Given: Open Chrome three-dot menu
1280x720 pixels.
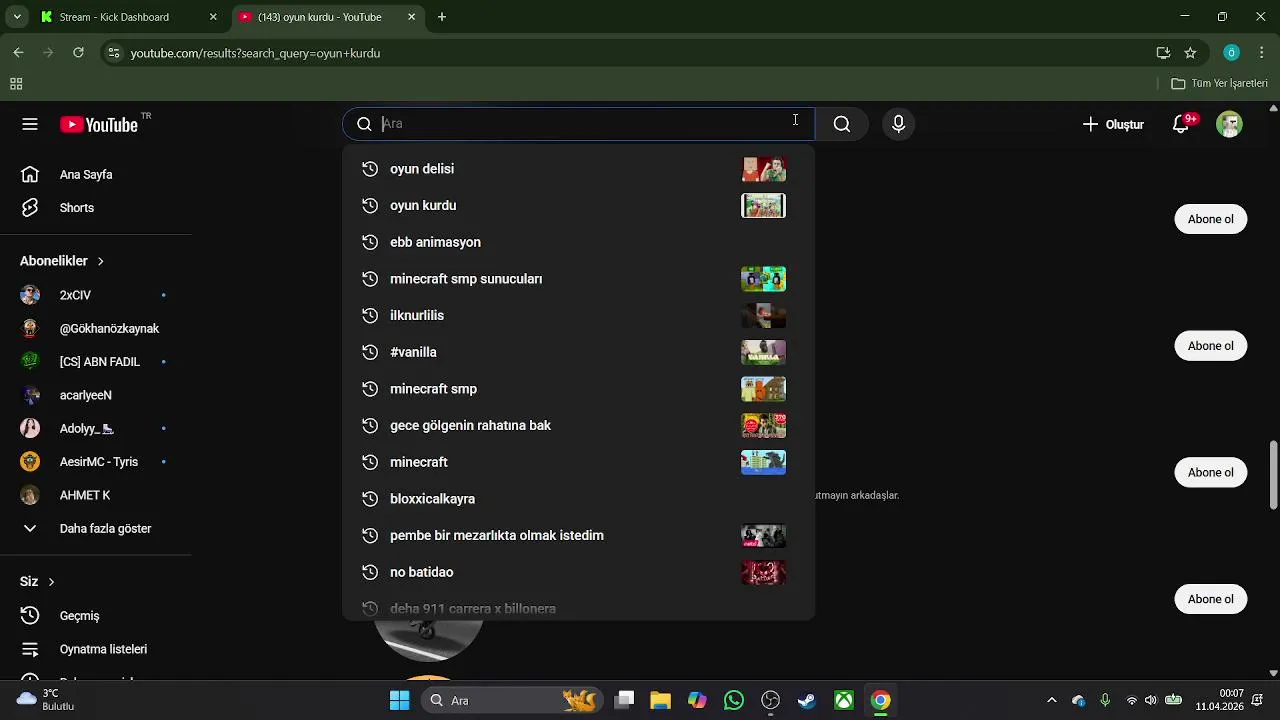Looking at the screenshot, I should (1262, 53).
